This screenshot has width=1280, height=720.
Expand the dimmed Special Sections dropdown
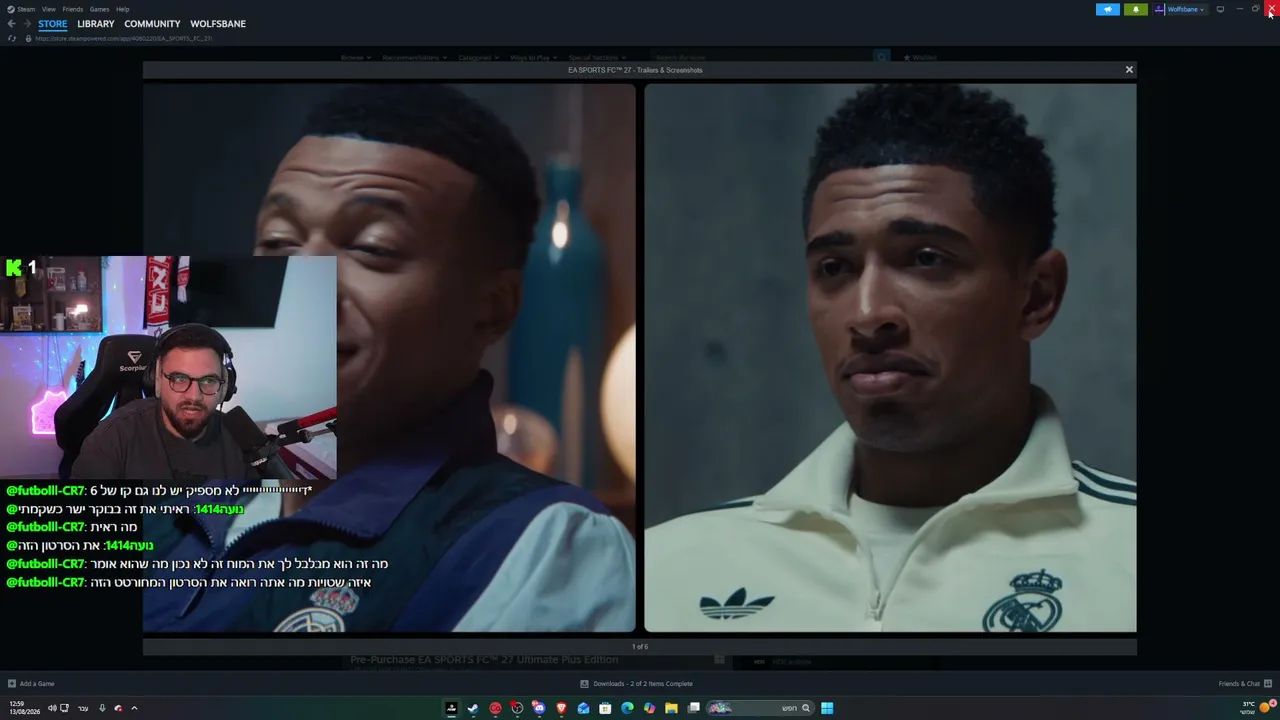597,58
